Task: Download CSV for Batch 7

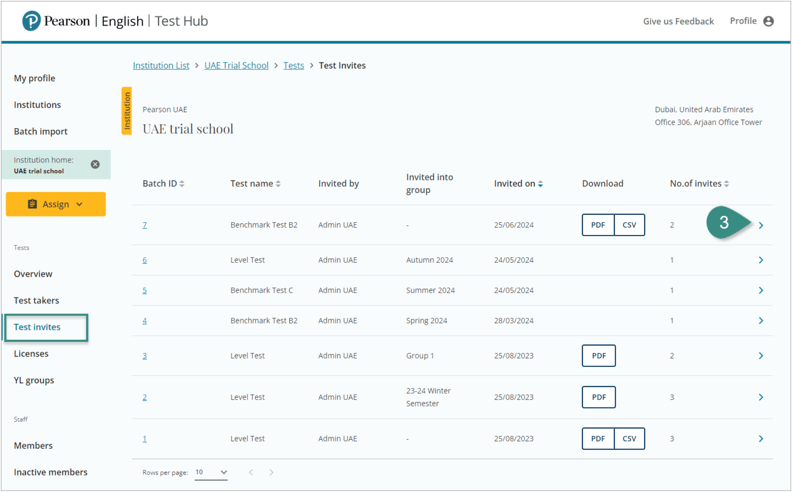Action: coord(629,225)
